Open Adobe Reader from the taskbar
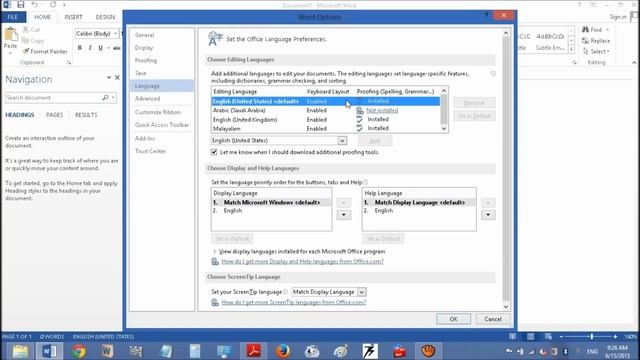The image size is (640, 360). [253, 351]
